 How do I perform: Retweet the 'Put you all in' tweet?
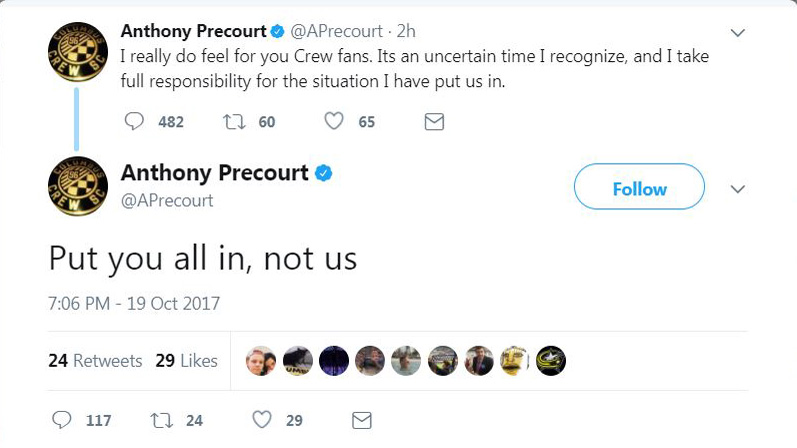point(158,420)
